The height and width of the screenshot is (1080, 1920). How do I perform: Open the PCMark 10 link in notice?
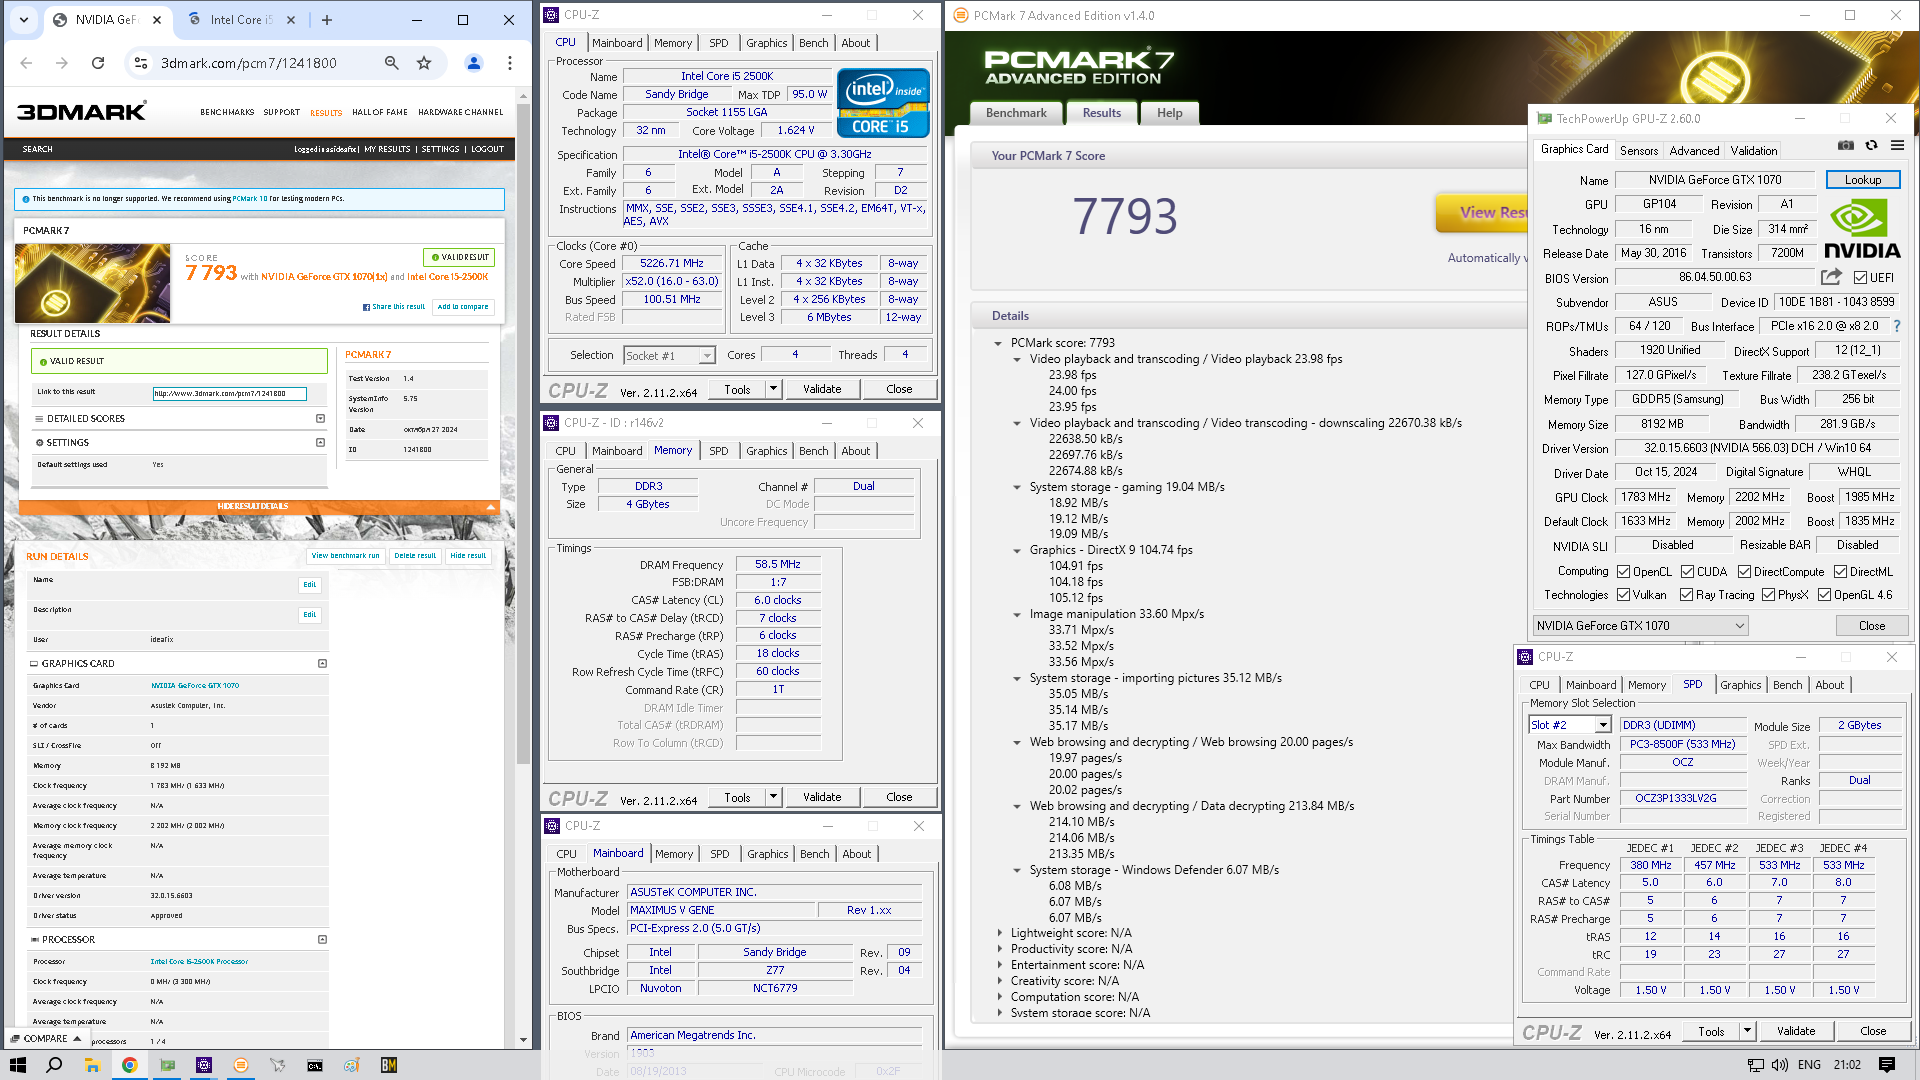(250, 199)
